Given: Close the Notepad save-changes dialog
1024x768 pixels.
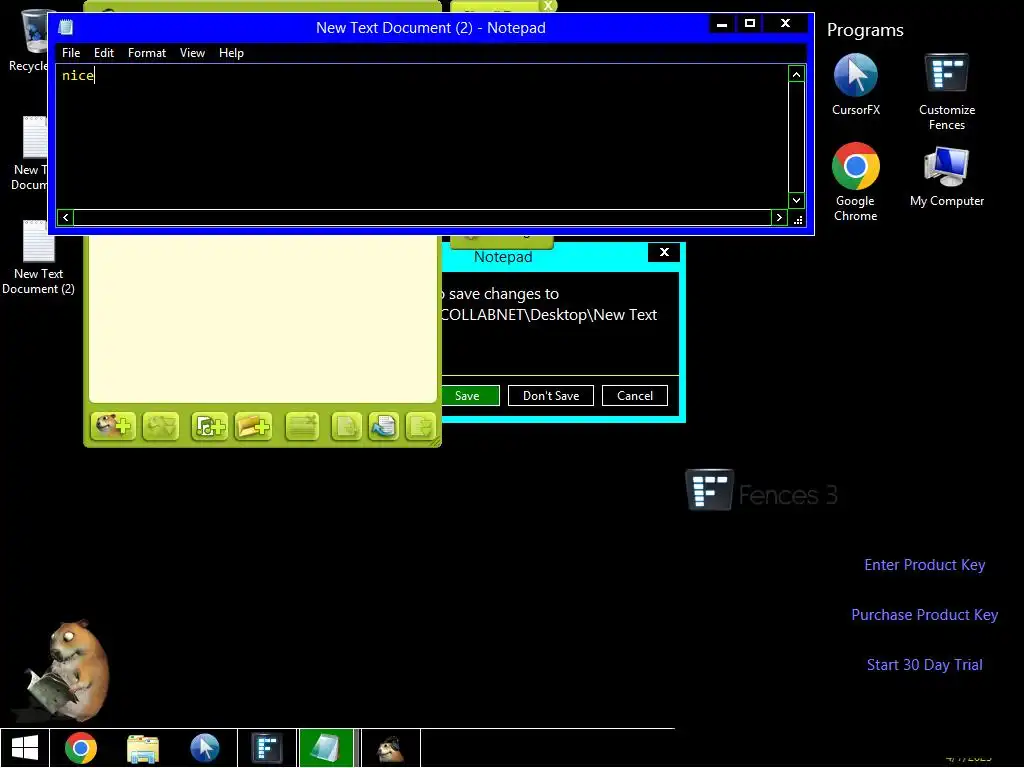Looking at the screenshot, I should point(664,252).
